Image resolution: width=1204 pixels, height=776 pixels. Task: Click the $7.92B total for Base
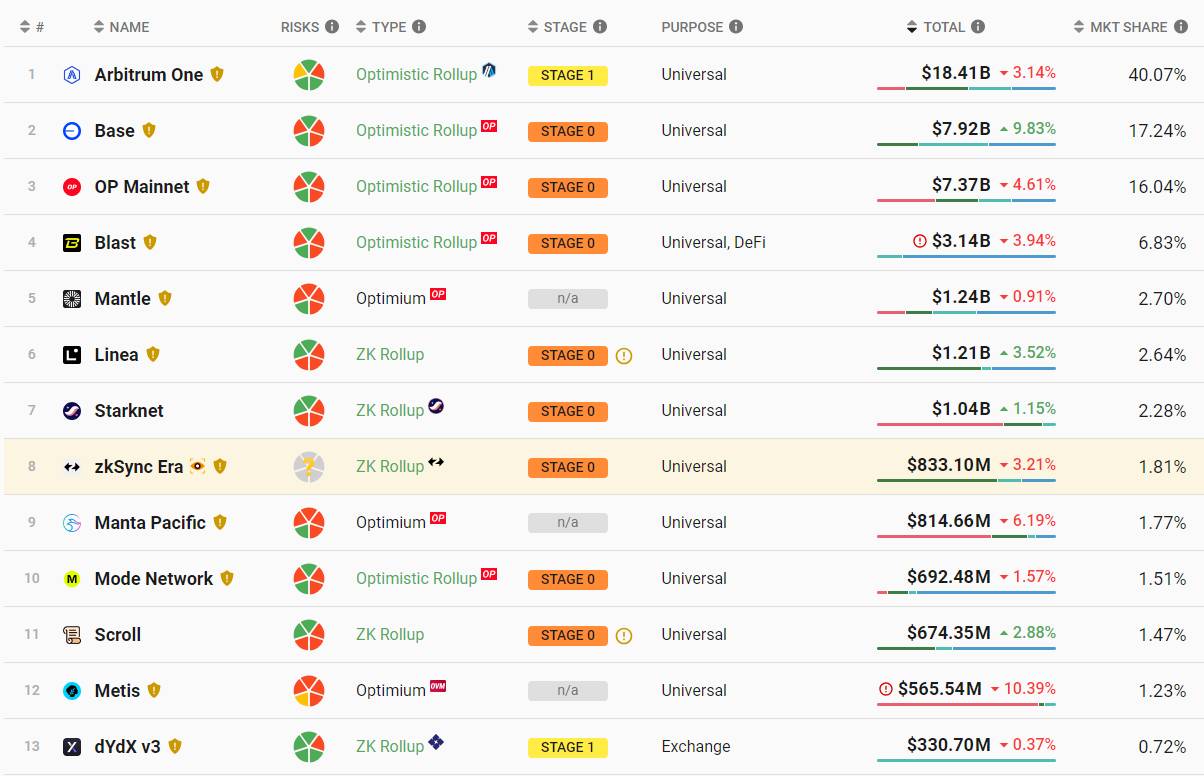tap(961, 129)
